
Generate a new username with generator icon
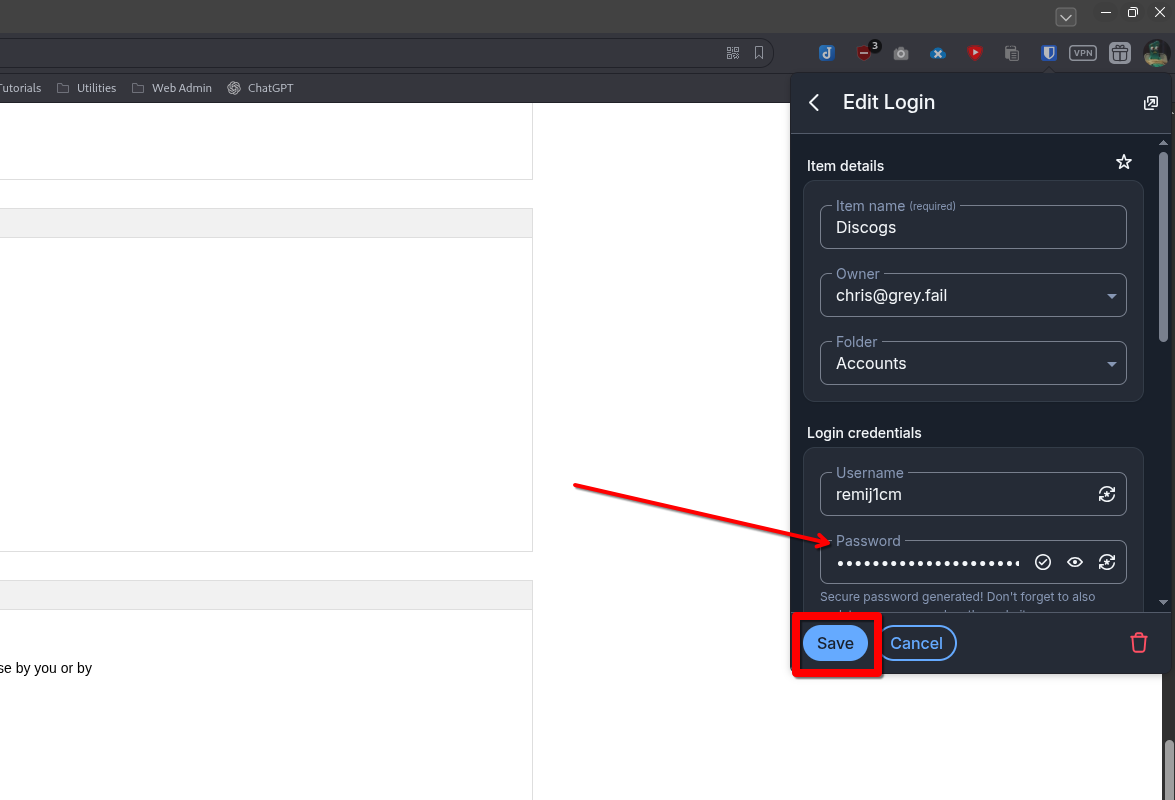tap(1106, 494)
